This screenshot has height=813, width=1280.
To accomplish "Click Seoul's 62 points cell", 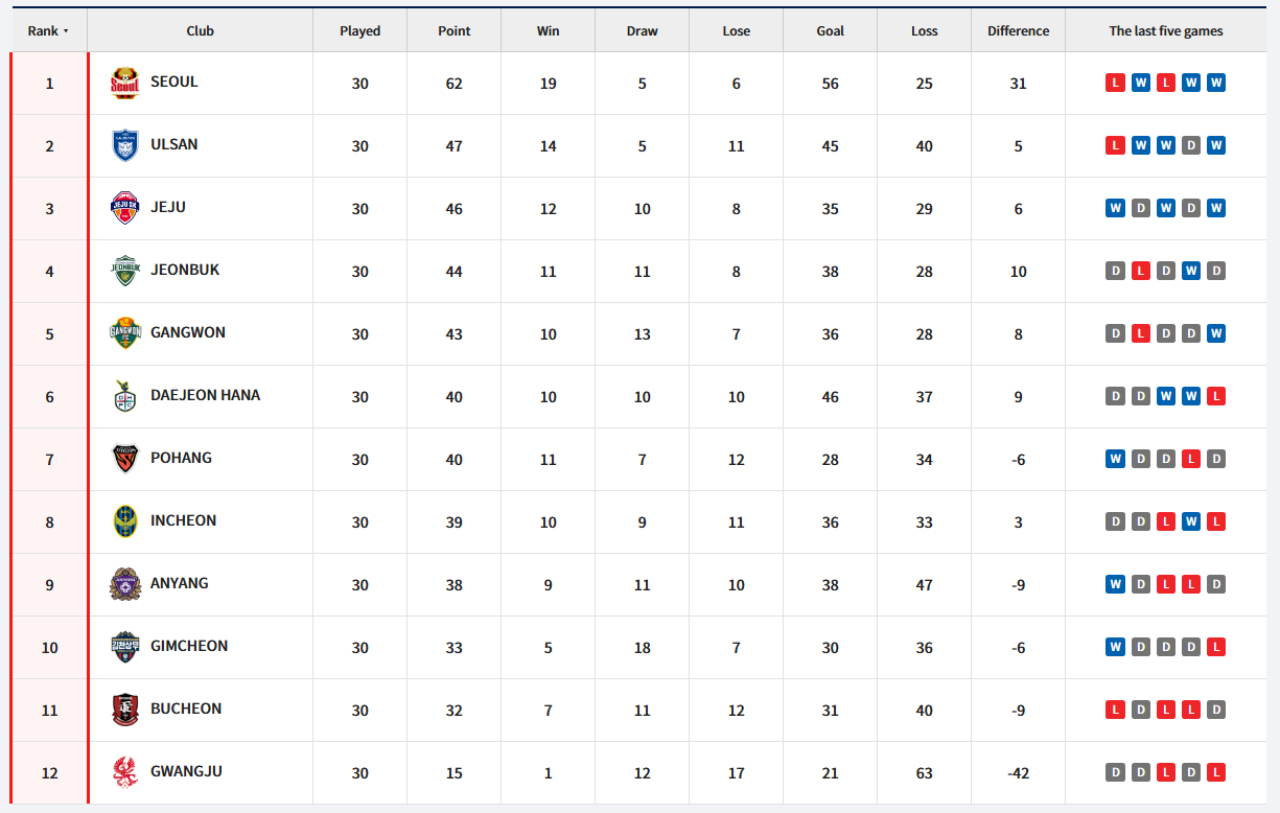I will coord(454,83).
